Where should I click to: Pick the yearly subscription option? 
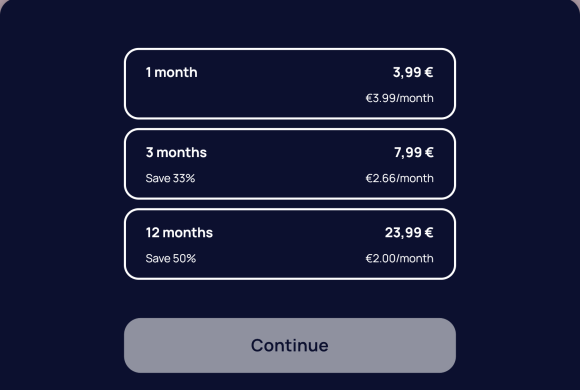pos(290,244)
